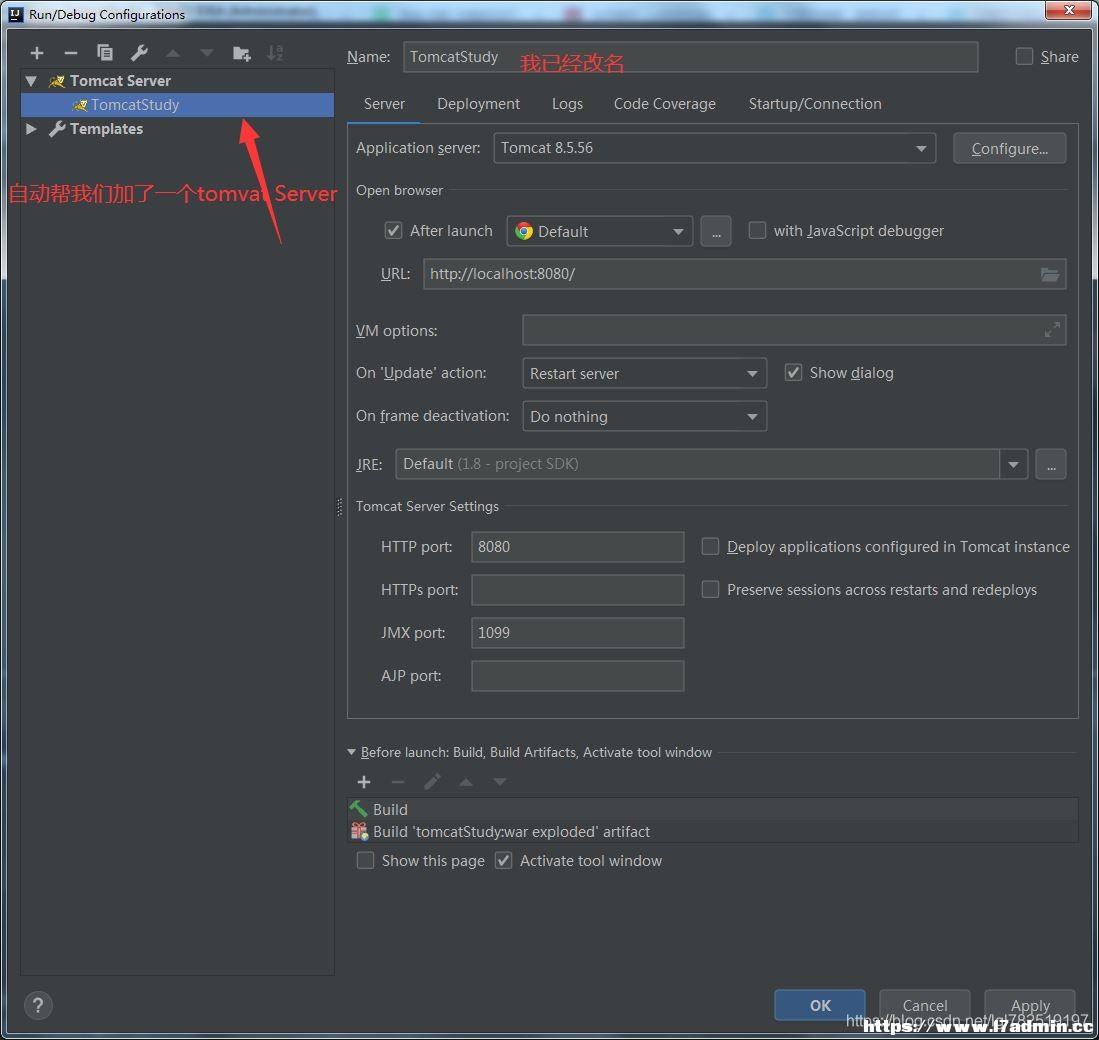Open Application server dropdown
Viewport: 1099px width, 1040px height.
pos(714,148)
